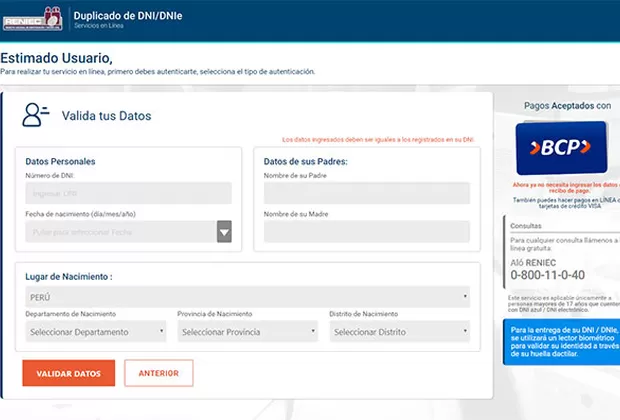
Task: Focus the Nombre de su Padre field
Action: pyautogui.click(x=367, y=193)
